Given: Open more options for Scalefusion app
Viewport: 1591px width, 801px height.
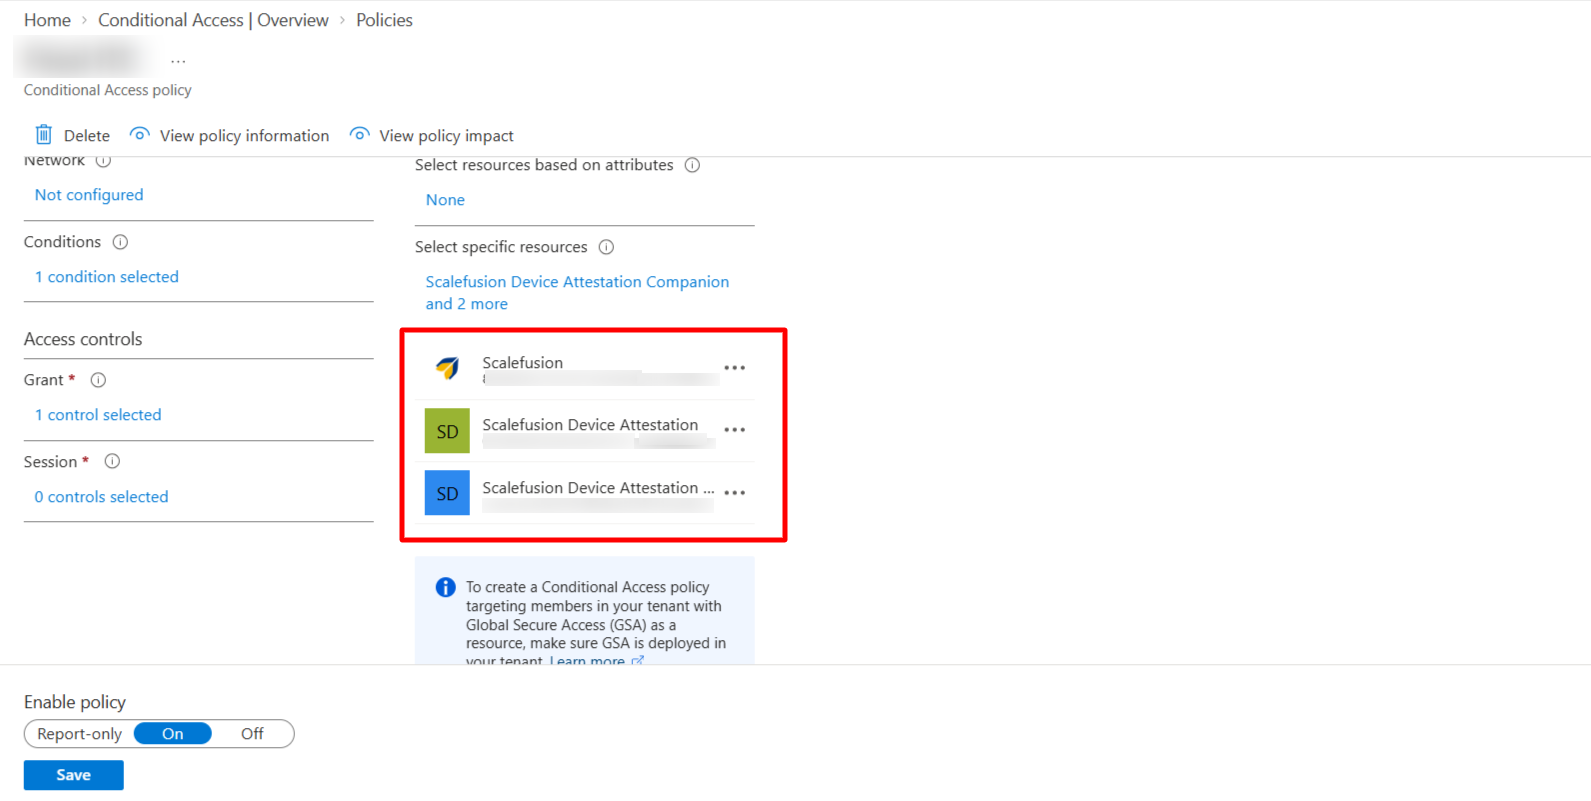Looking at the screenshot, I should click(x=735, y=368).
